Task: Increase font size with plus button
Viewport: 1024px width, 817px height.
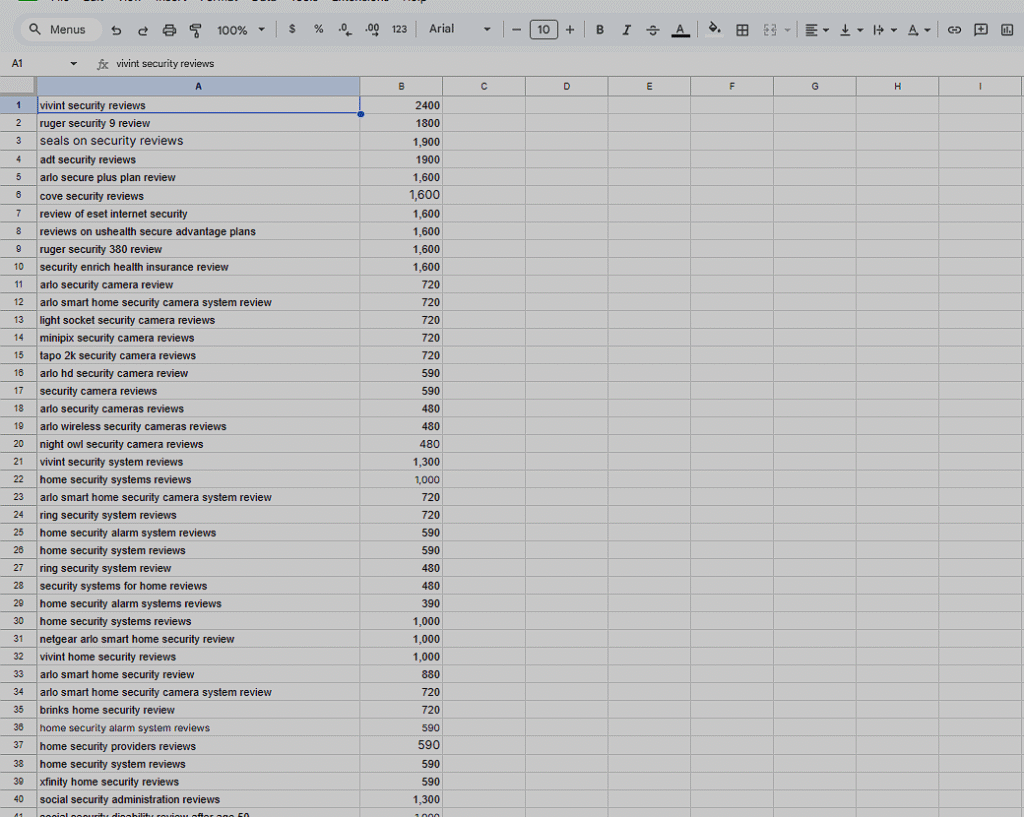Action: click(x=570, y=30)
